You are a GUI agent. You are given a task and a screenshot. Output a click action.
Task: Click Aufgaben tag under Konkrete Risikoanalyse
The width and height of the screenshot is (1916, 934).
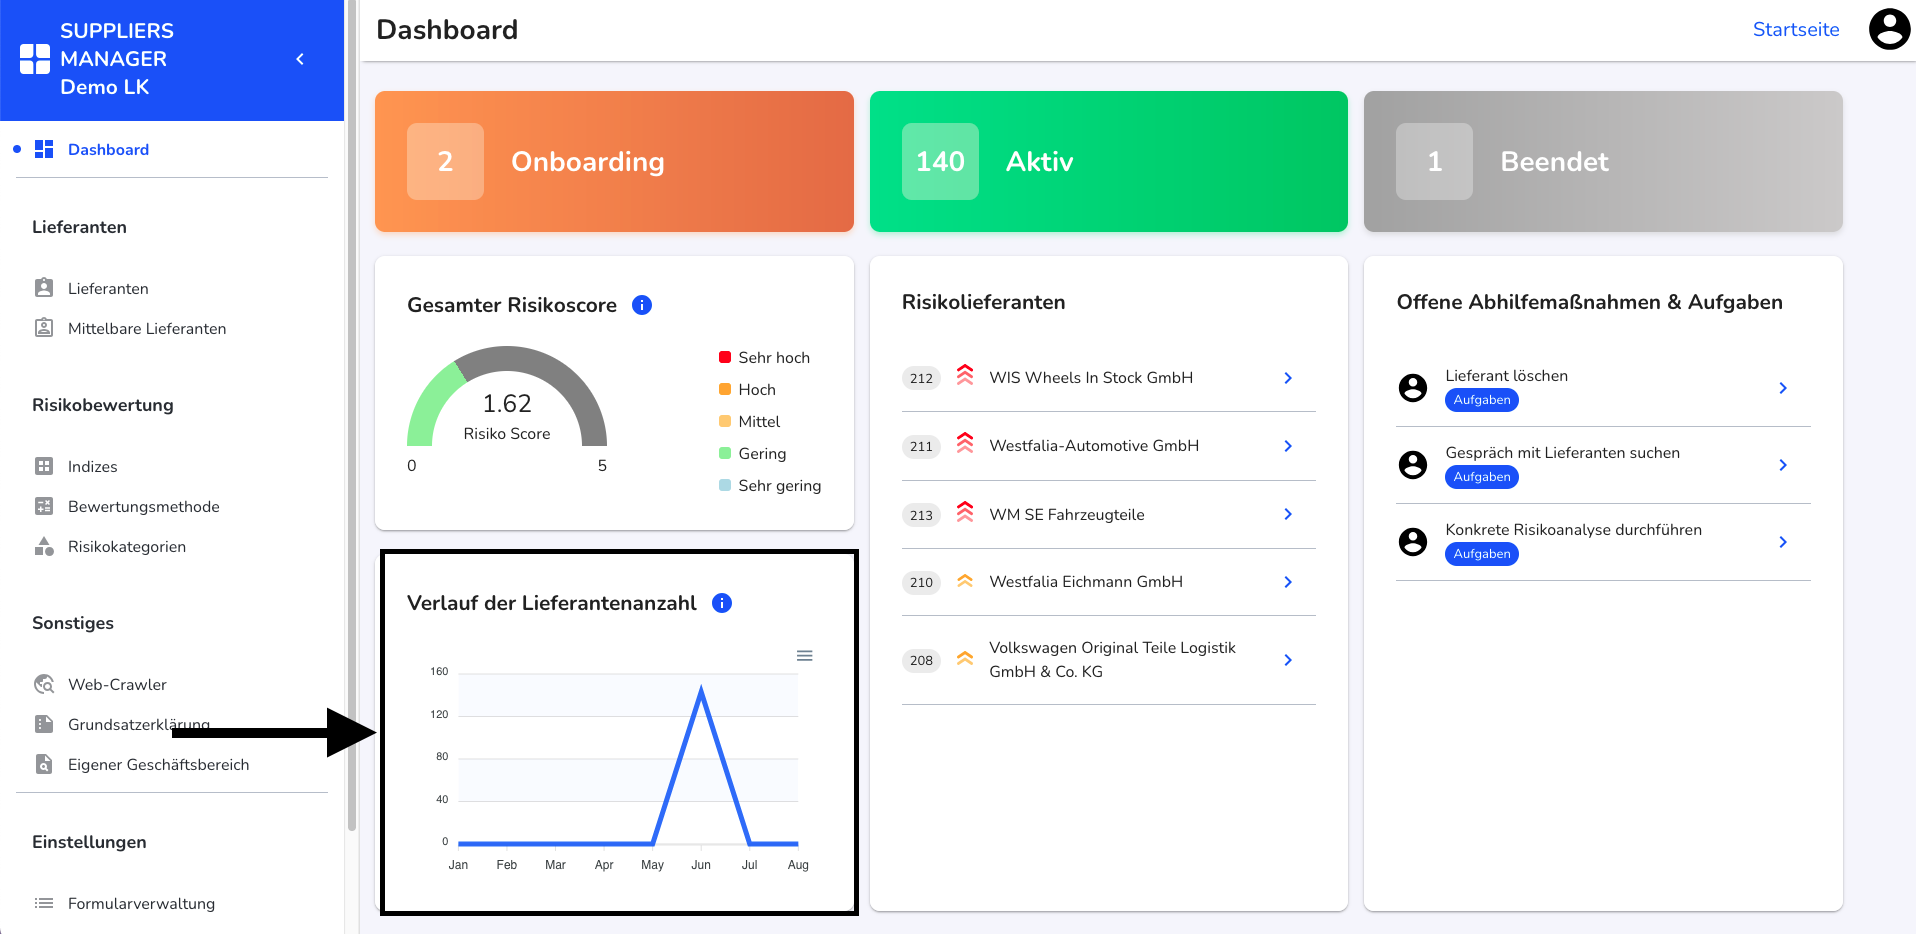click(1482, 554)
